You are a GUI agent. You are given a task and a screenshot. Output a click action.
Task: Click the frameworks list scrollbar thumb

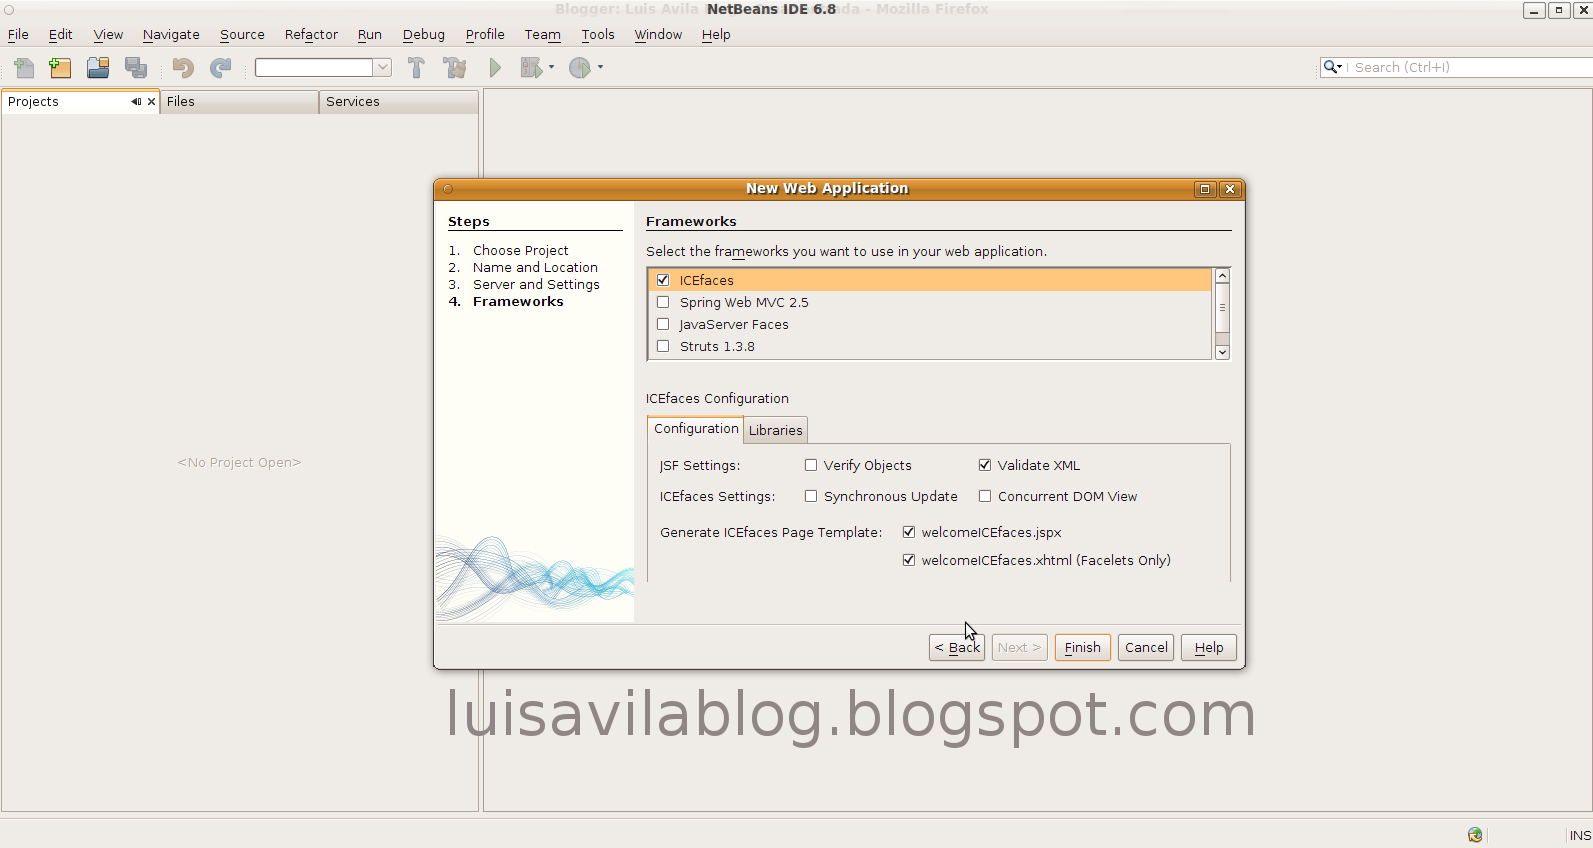(x=1222, y=307)
